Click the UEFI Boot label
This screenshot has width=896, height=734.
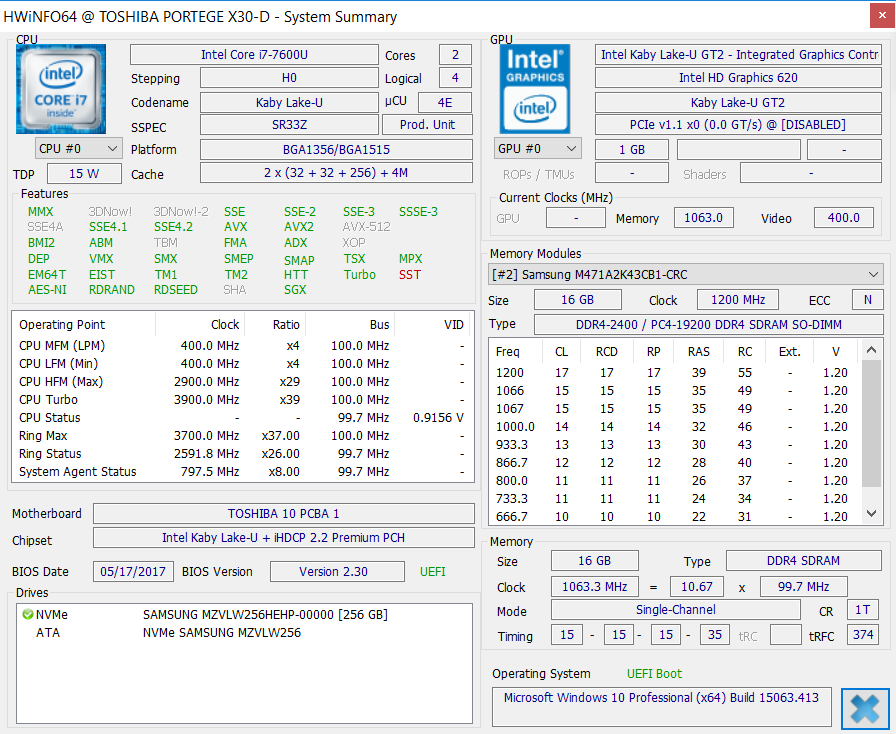(654, 673)
